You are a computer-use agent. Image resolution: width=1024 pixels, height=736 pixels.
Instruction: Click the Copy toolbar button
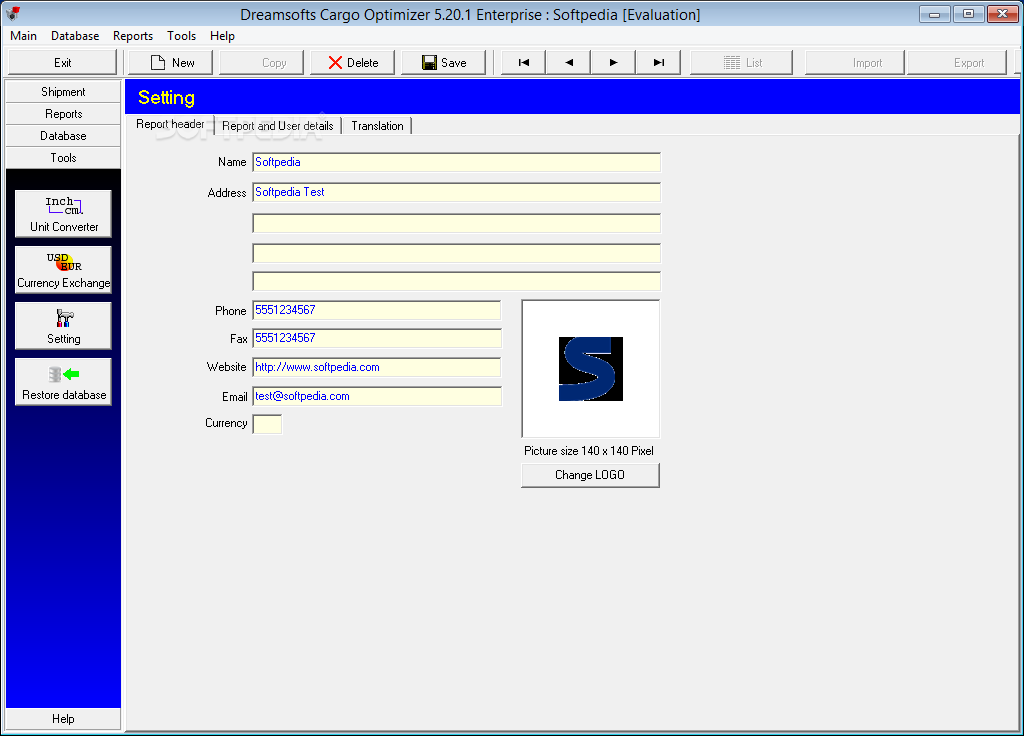(x=262, y=63)
